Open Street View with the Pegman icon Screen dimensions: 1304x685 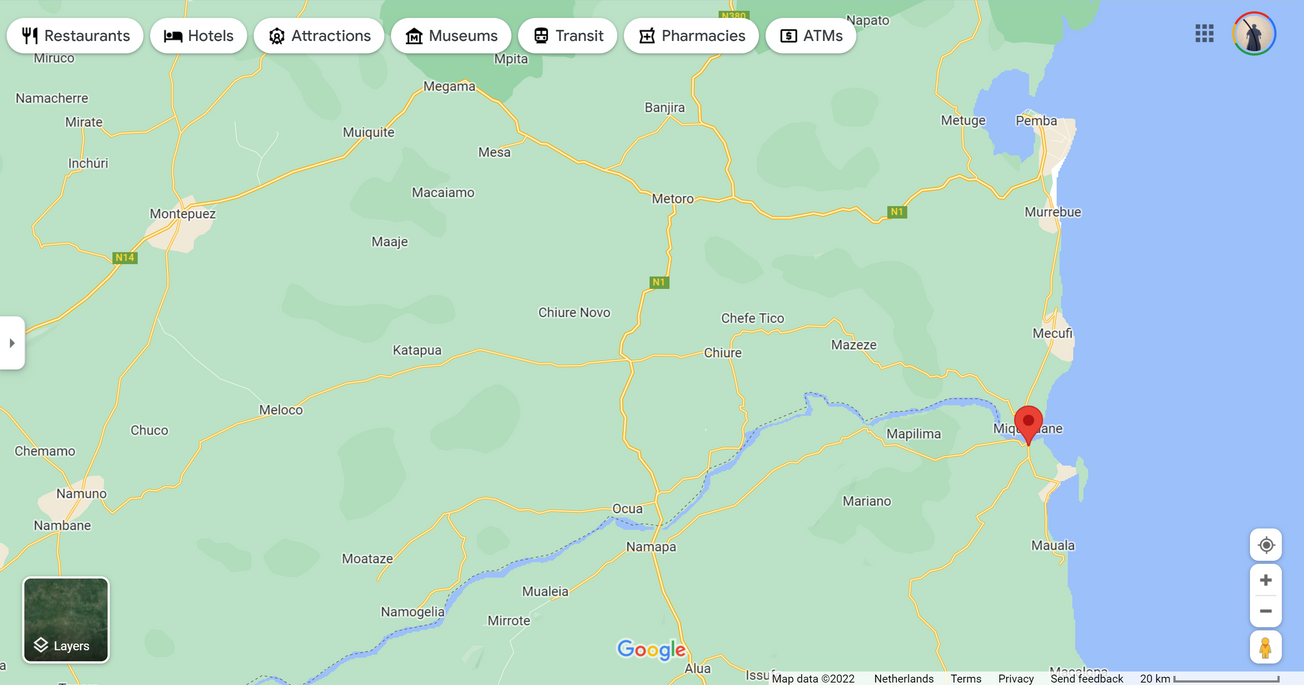point(1266,648)
